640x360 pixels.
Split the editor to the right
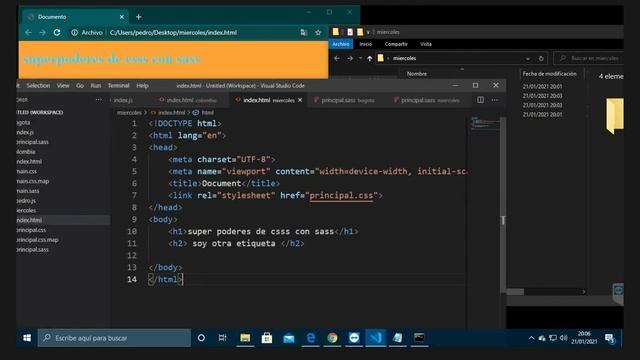click(x=480, y=100)
